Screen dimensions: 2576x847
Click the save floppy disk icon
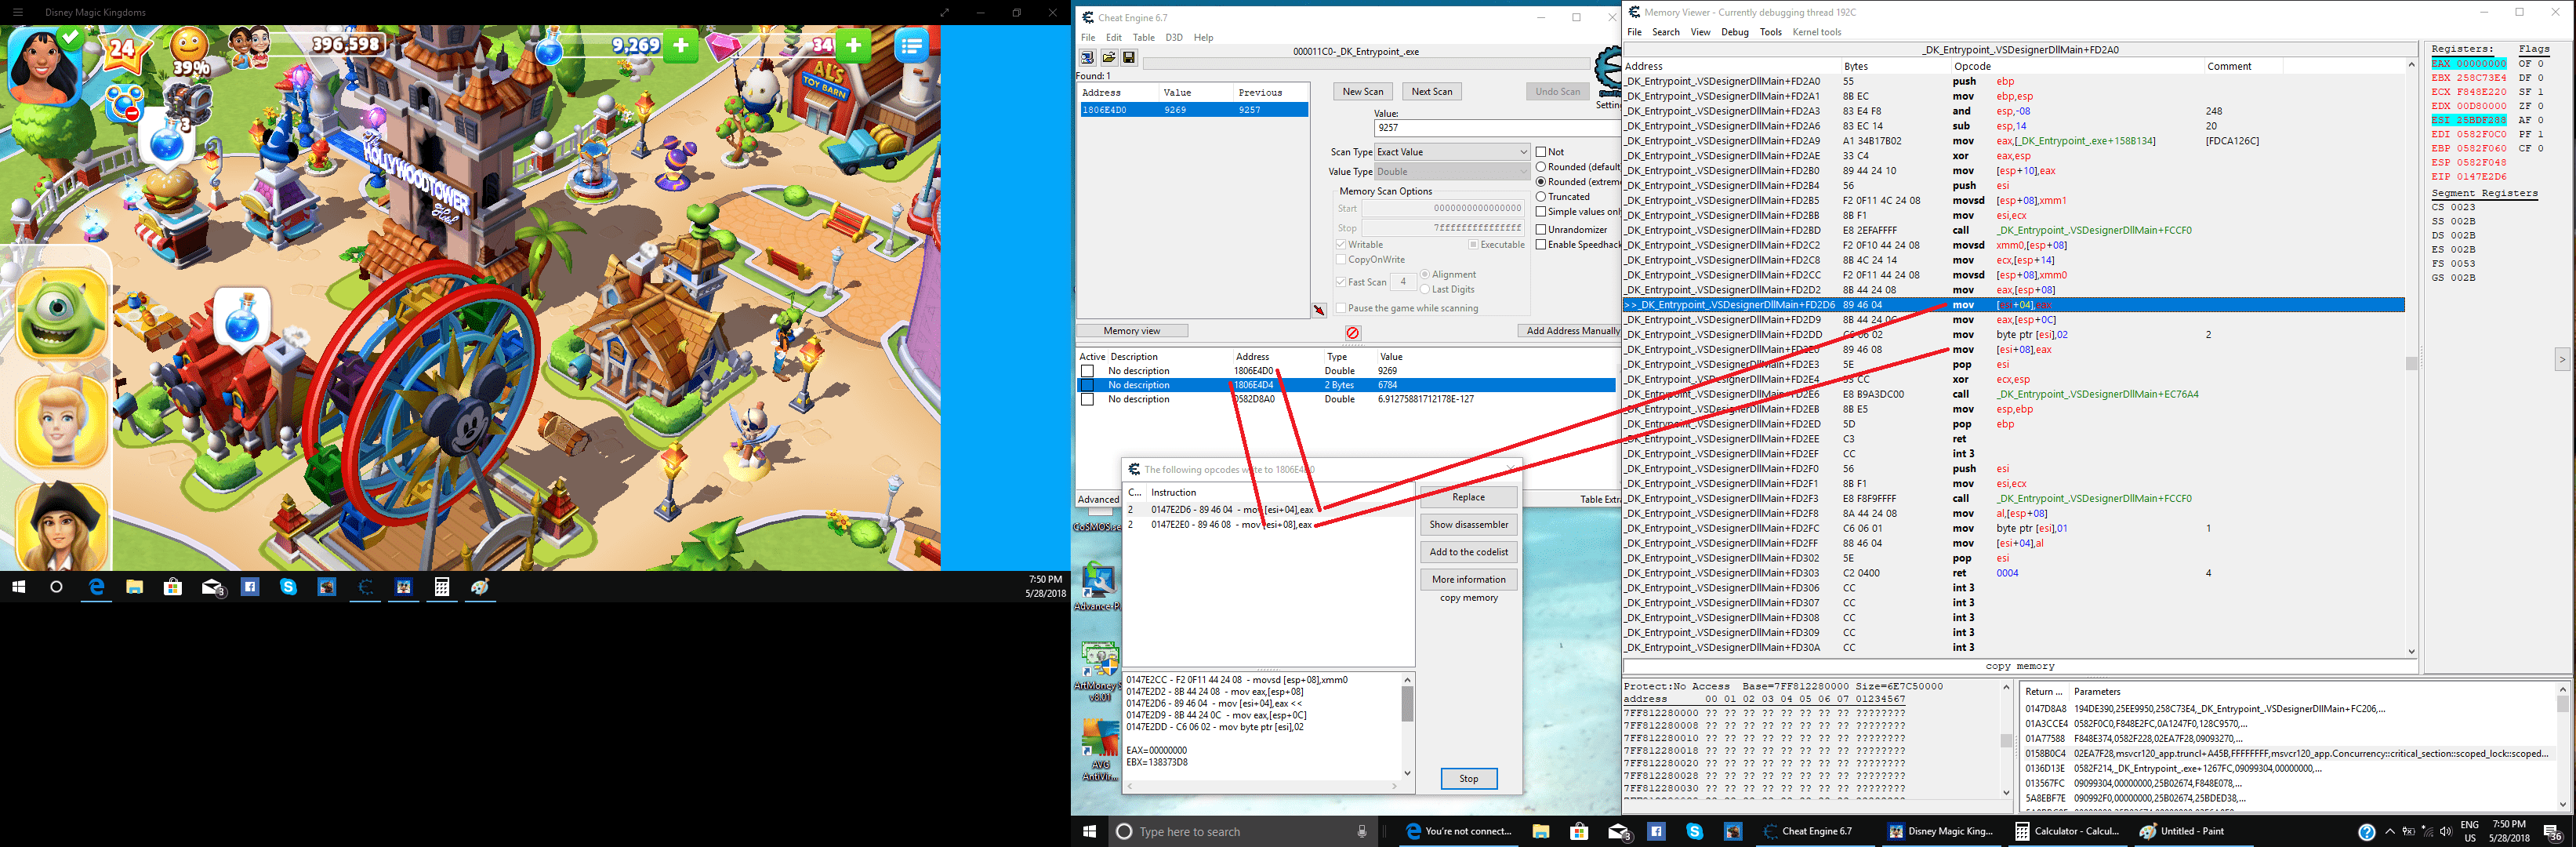(1129, 58)
